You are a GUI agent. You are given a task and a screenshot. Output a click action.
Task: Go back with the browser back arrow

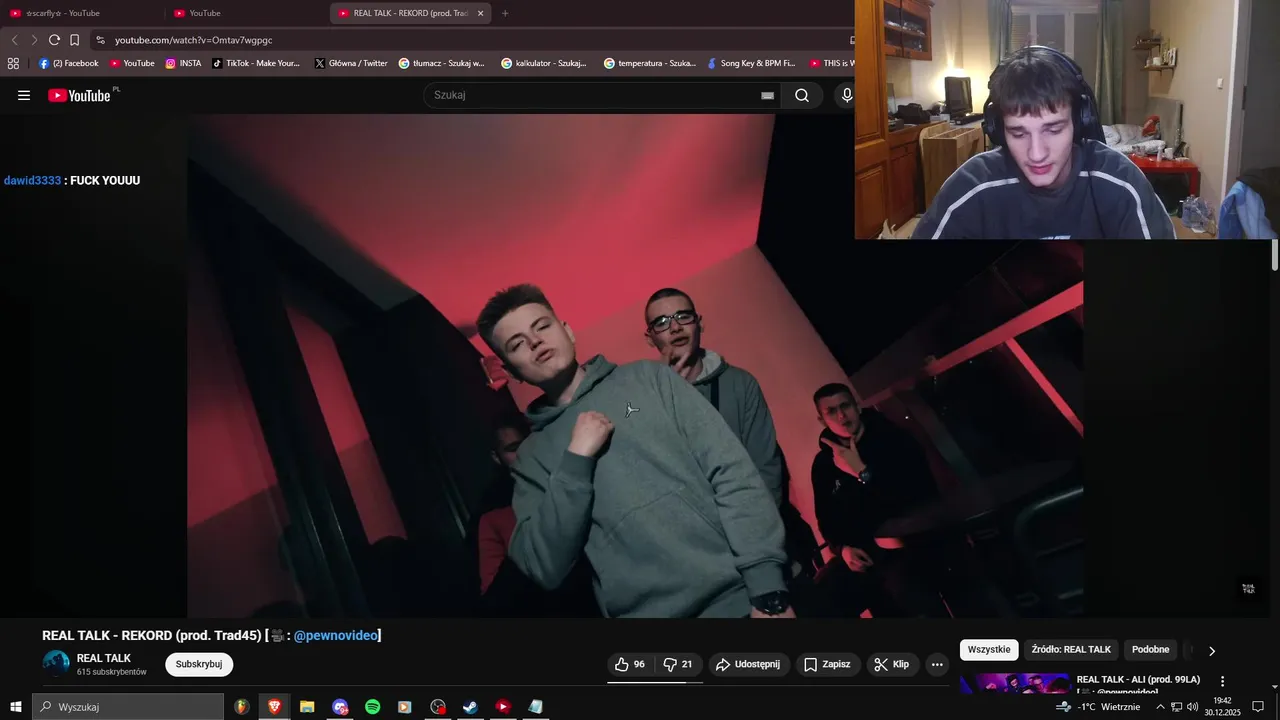pyautogui.click(x=14, y=40)
